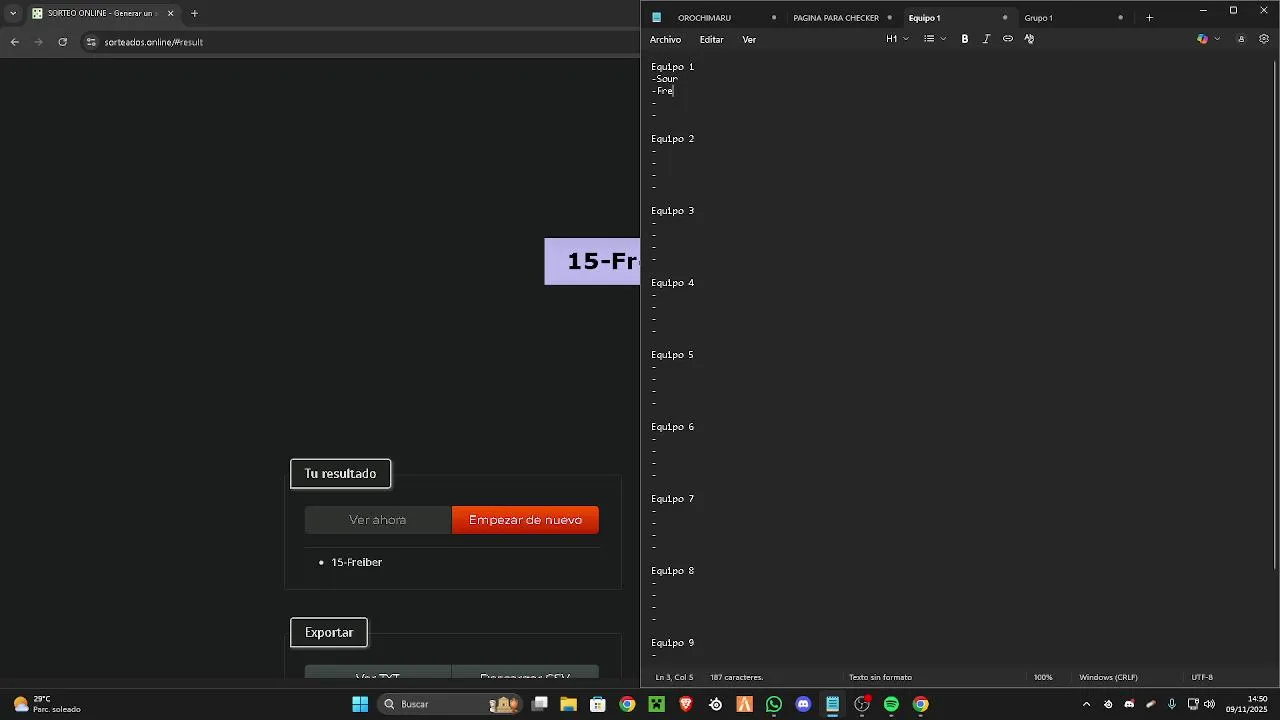Insert a link with Notepad's link icon
Image resolution: width=1280 pixels, height=720 pixels.
(x=1008, y=39)
